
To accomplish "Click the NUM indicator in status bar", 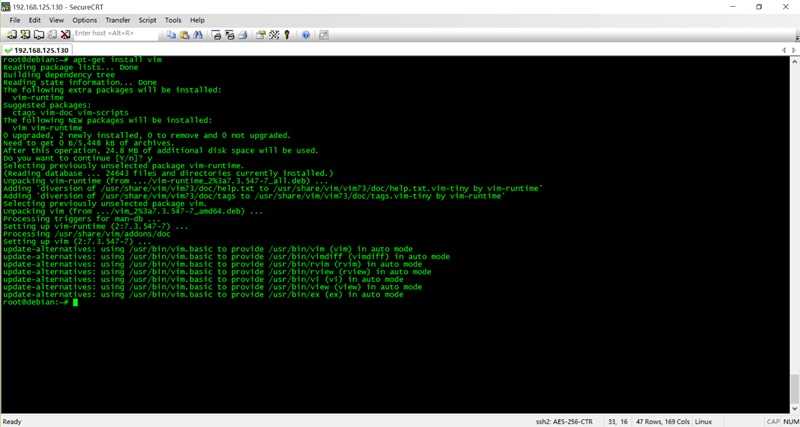I will 789,422.
